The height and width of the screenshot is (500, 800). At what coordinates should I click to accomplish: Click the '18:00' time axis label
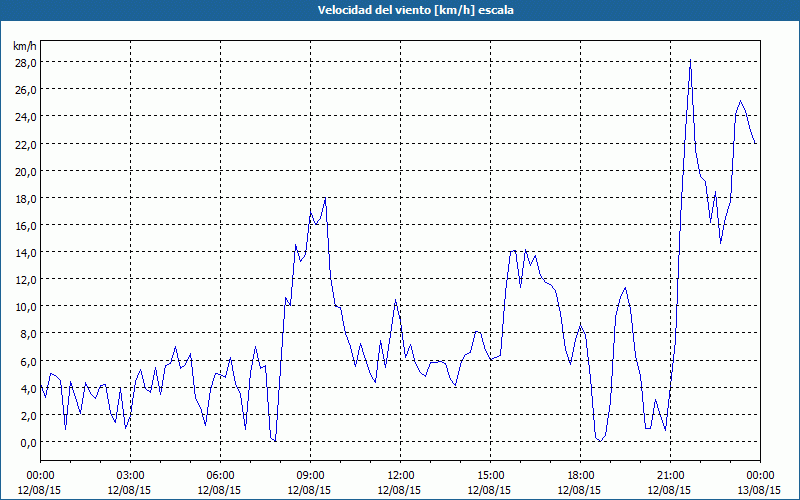click(x=581, y=476)
